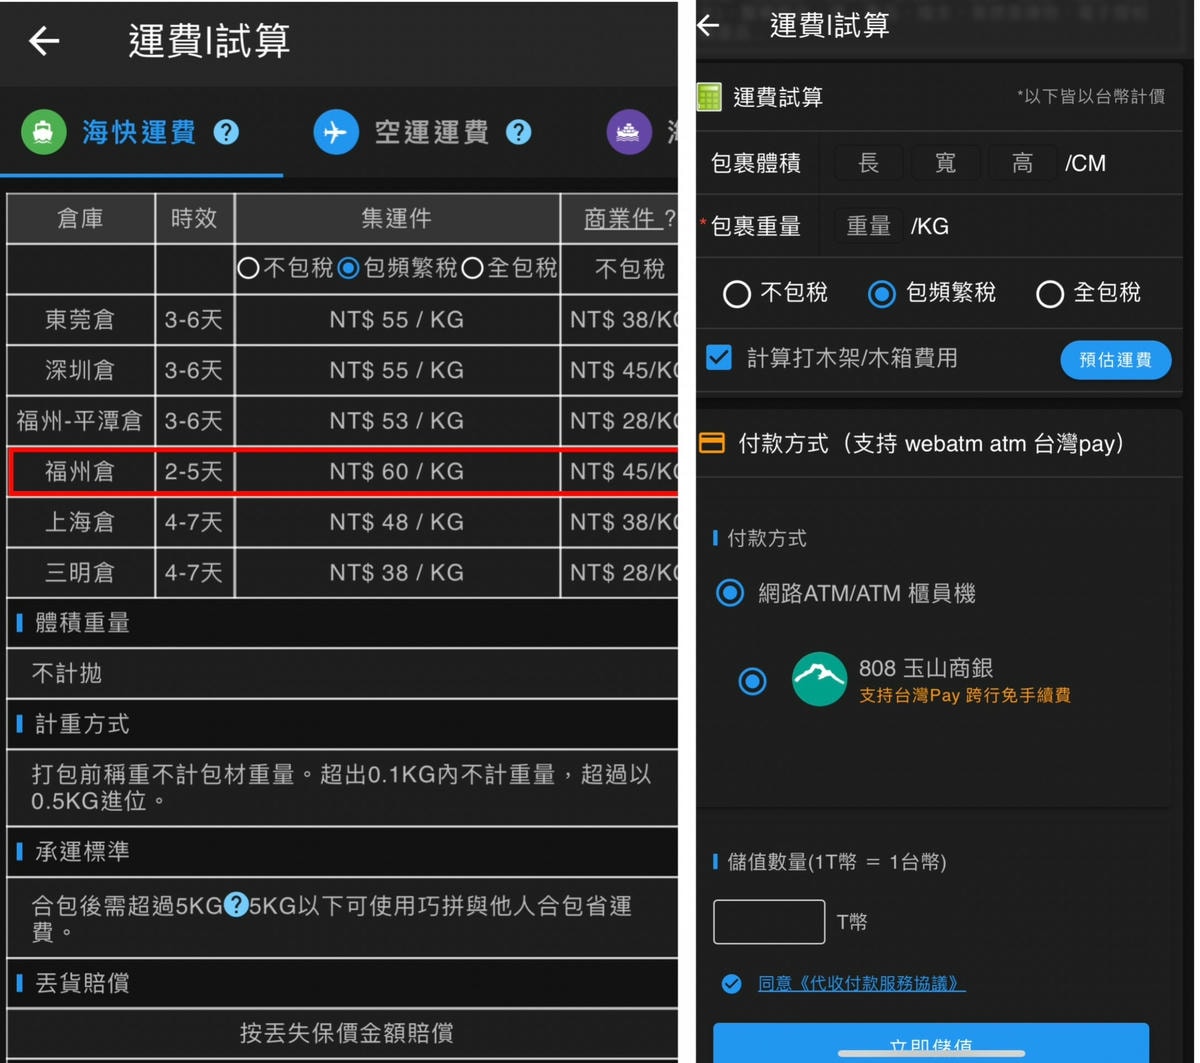Viewport: 1200px width, 1063px height.
Task: Click the 承運標準 section heading
Action: pyautogui.click(x=82, y=852)
